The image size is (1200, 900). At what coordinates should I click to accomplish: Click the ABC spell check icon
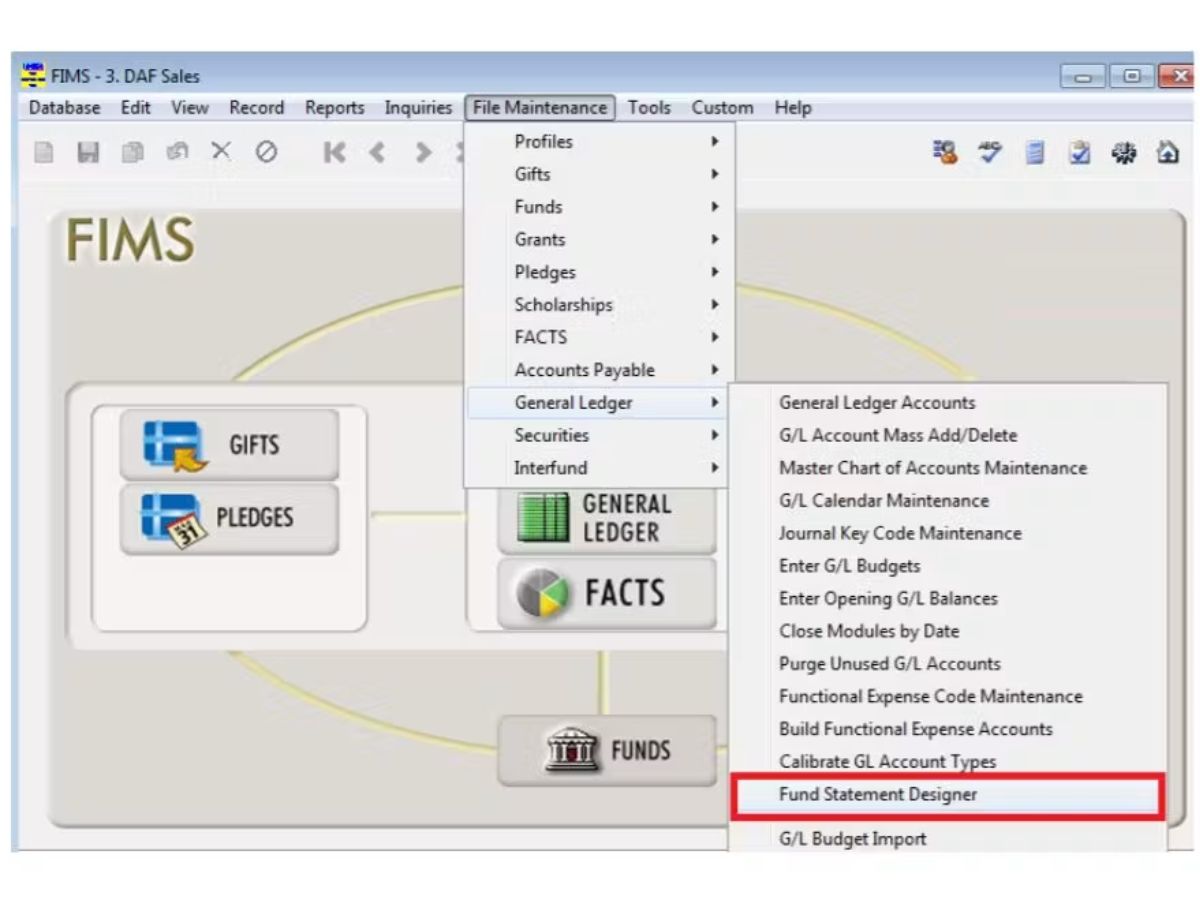pyautogui.click(x=990, y=152)
